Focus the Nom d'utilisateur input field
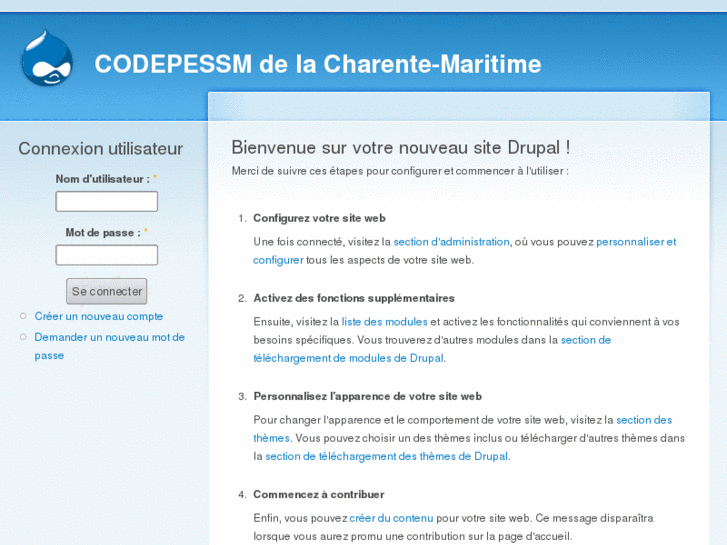The width and height of the screenshot is (727, 545). [107, 202]
